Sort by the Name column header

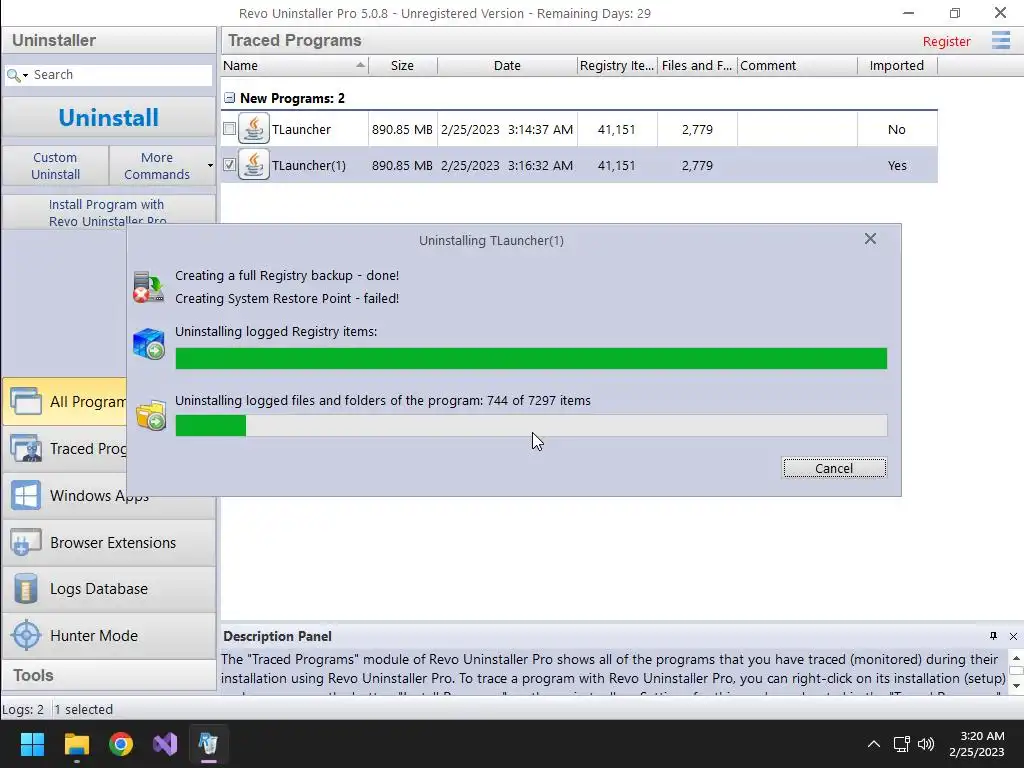[x=295, y=65]
